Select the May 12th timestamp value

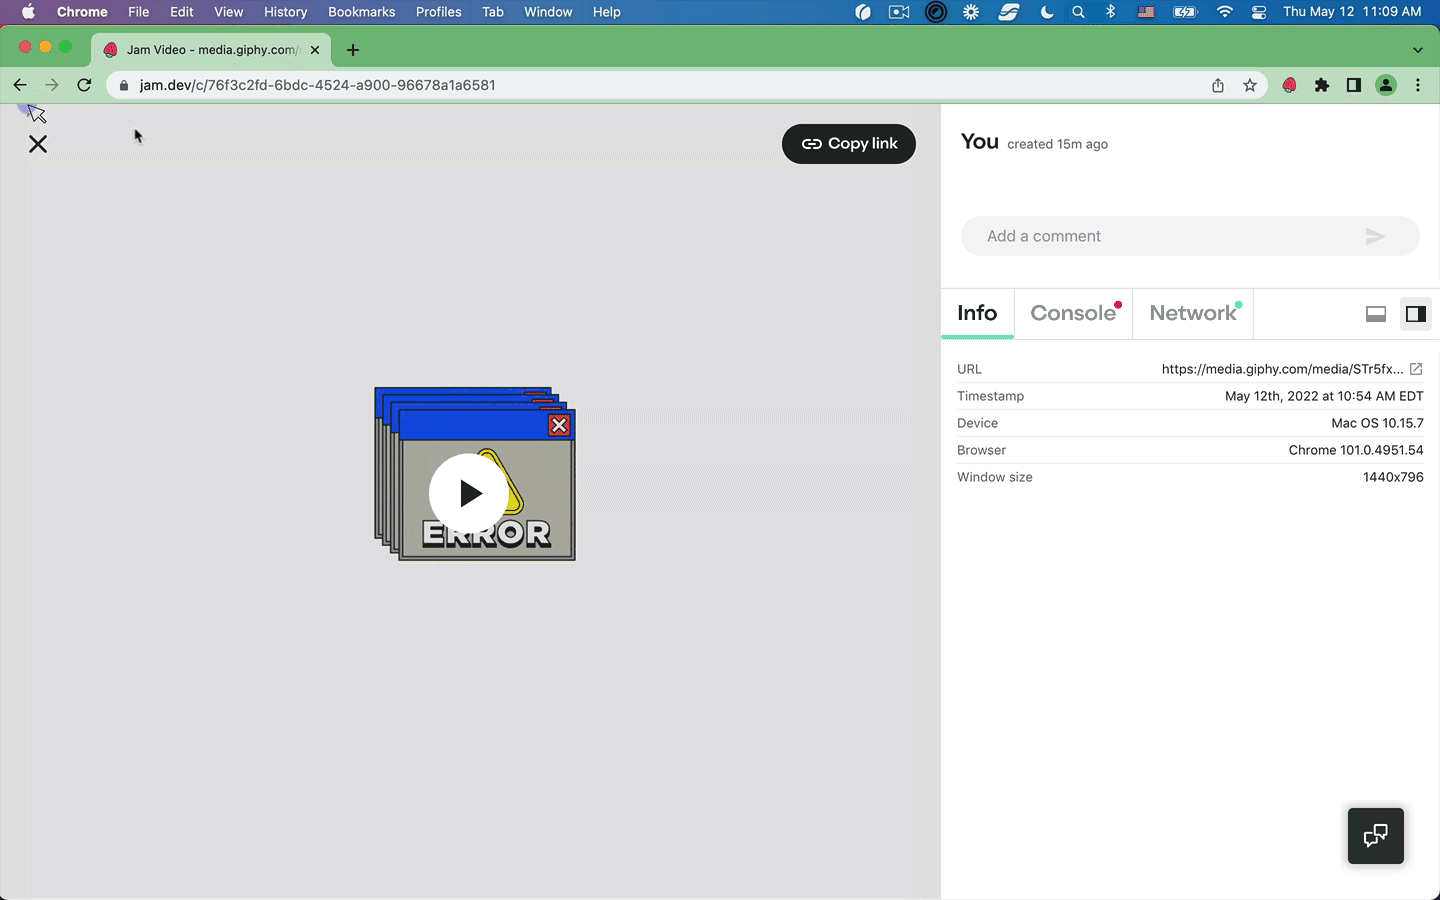click(x=1324, y=396)
